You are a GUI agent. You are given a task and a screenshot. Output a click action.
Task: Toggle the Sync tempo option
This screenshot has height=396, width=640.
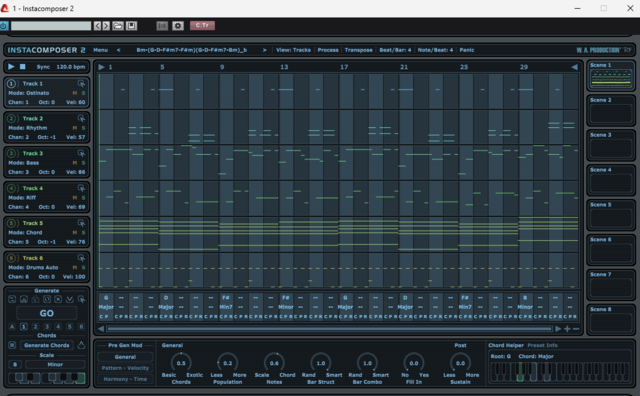pyautogui.click(x=43, y=67)
